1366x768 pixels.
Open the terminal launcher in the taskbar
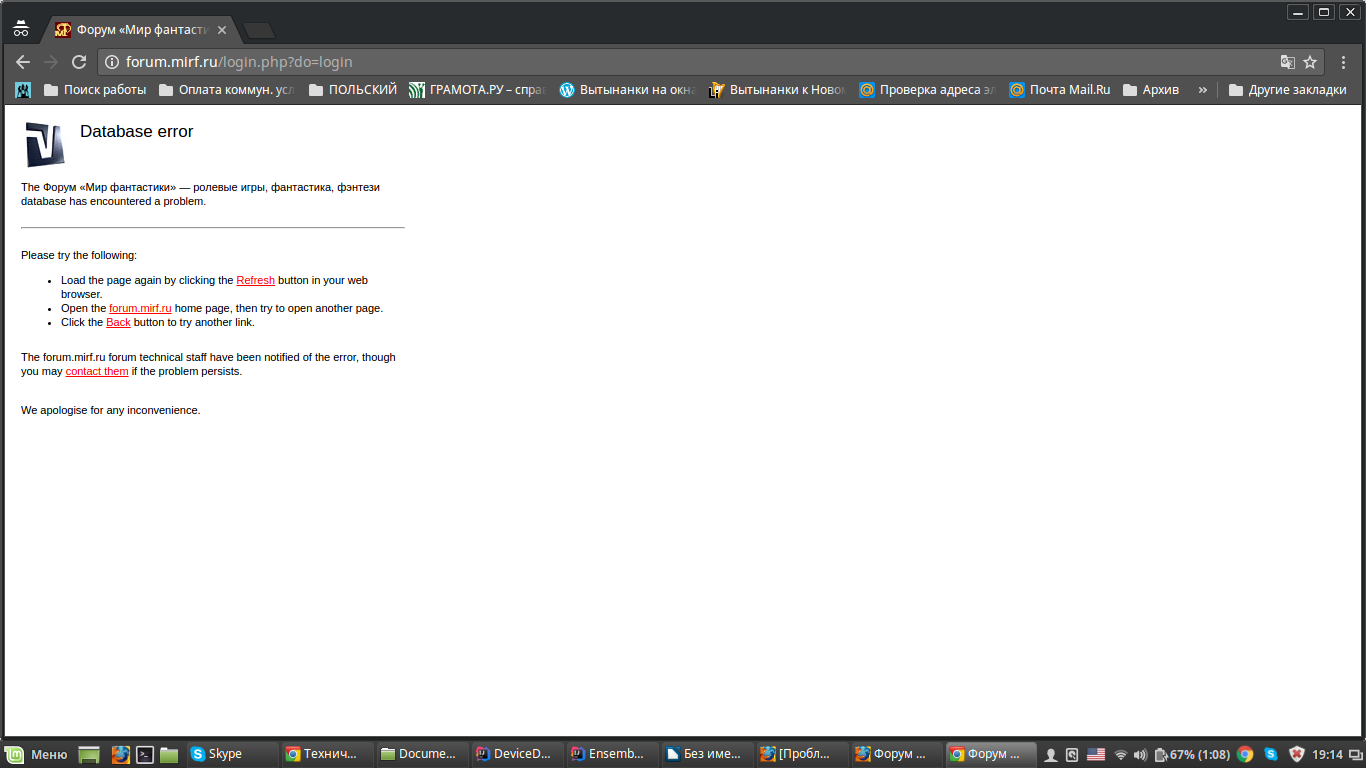tap(145, 754)
